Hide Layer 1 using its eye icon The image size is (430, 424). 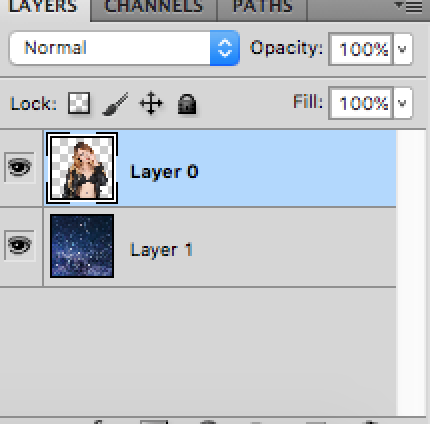click(19, 245)
